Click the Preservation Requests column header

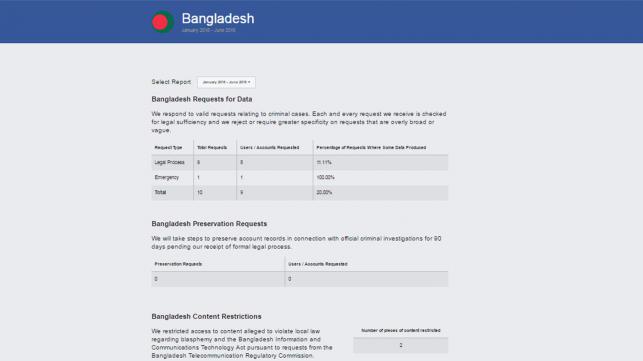[x=178, y=264]
